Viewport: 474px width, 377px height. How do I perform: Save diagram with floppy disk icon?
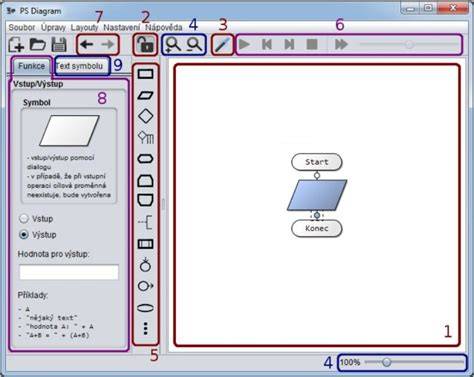tap(59, 45)
